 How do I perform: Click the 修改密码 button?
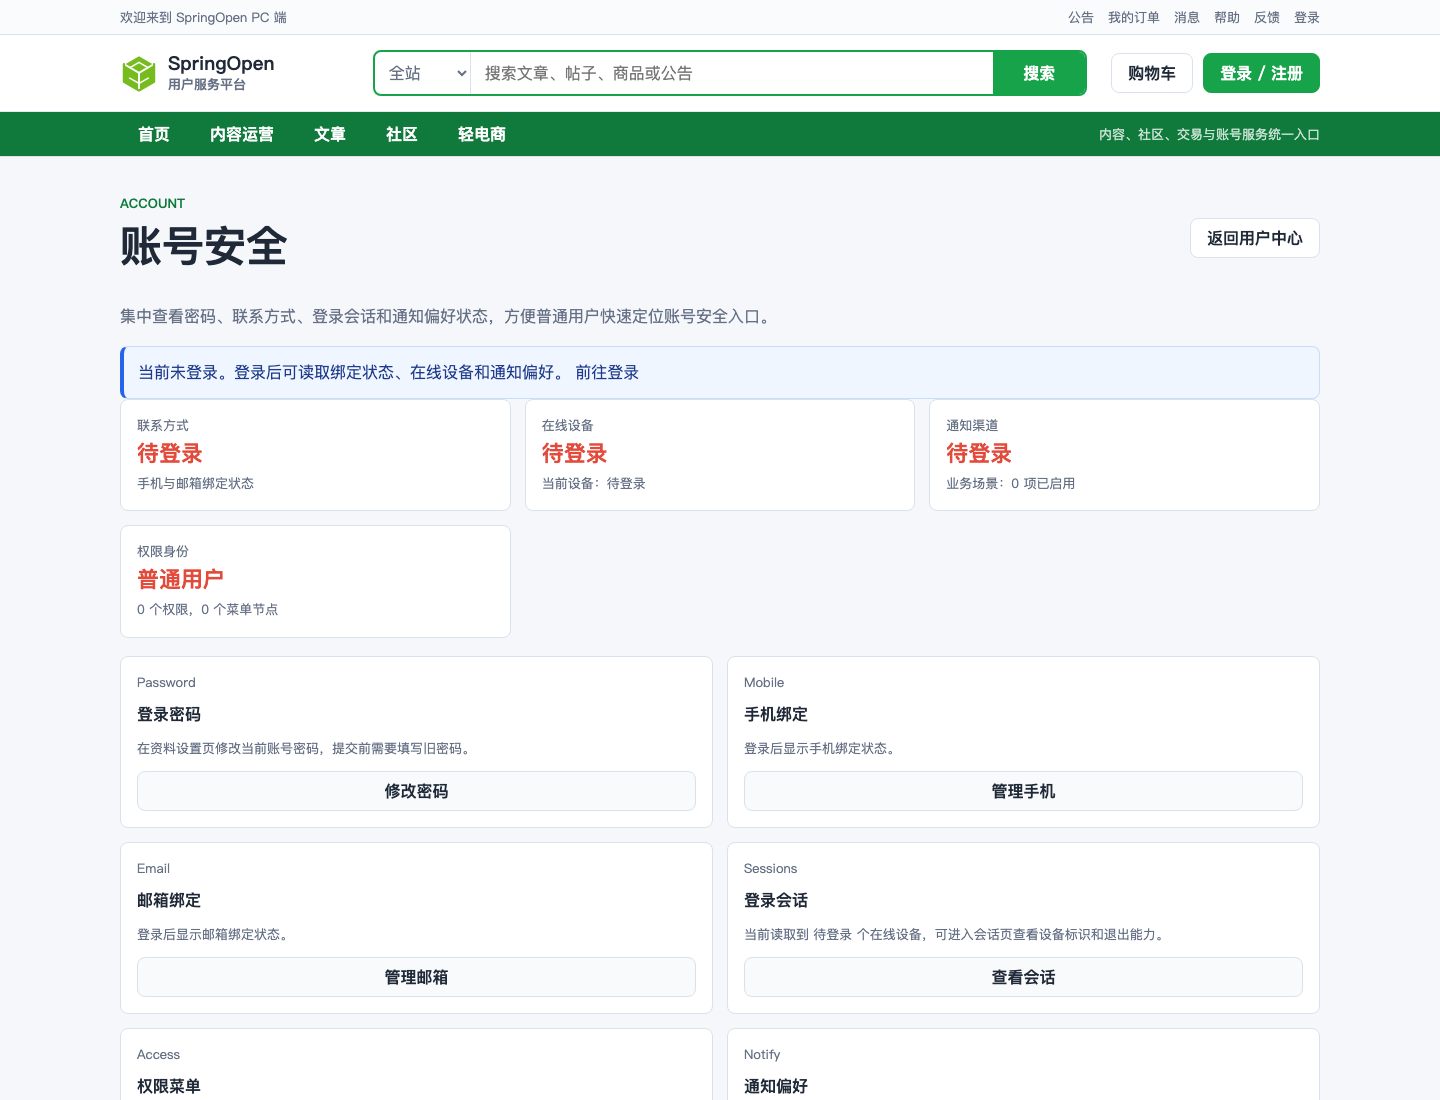click(x=416, y=791)
